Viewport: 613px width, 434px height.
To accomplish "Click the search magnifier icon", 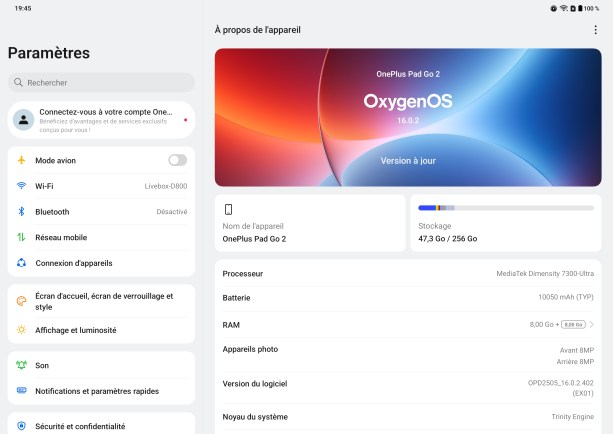I will (x=18, y=82).
